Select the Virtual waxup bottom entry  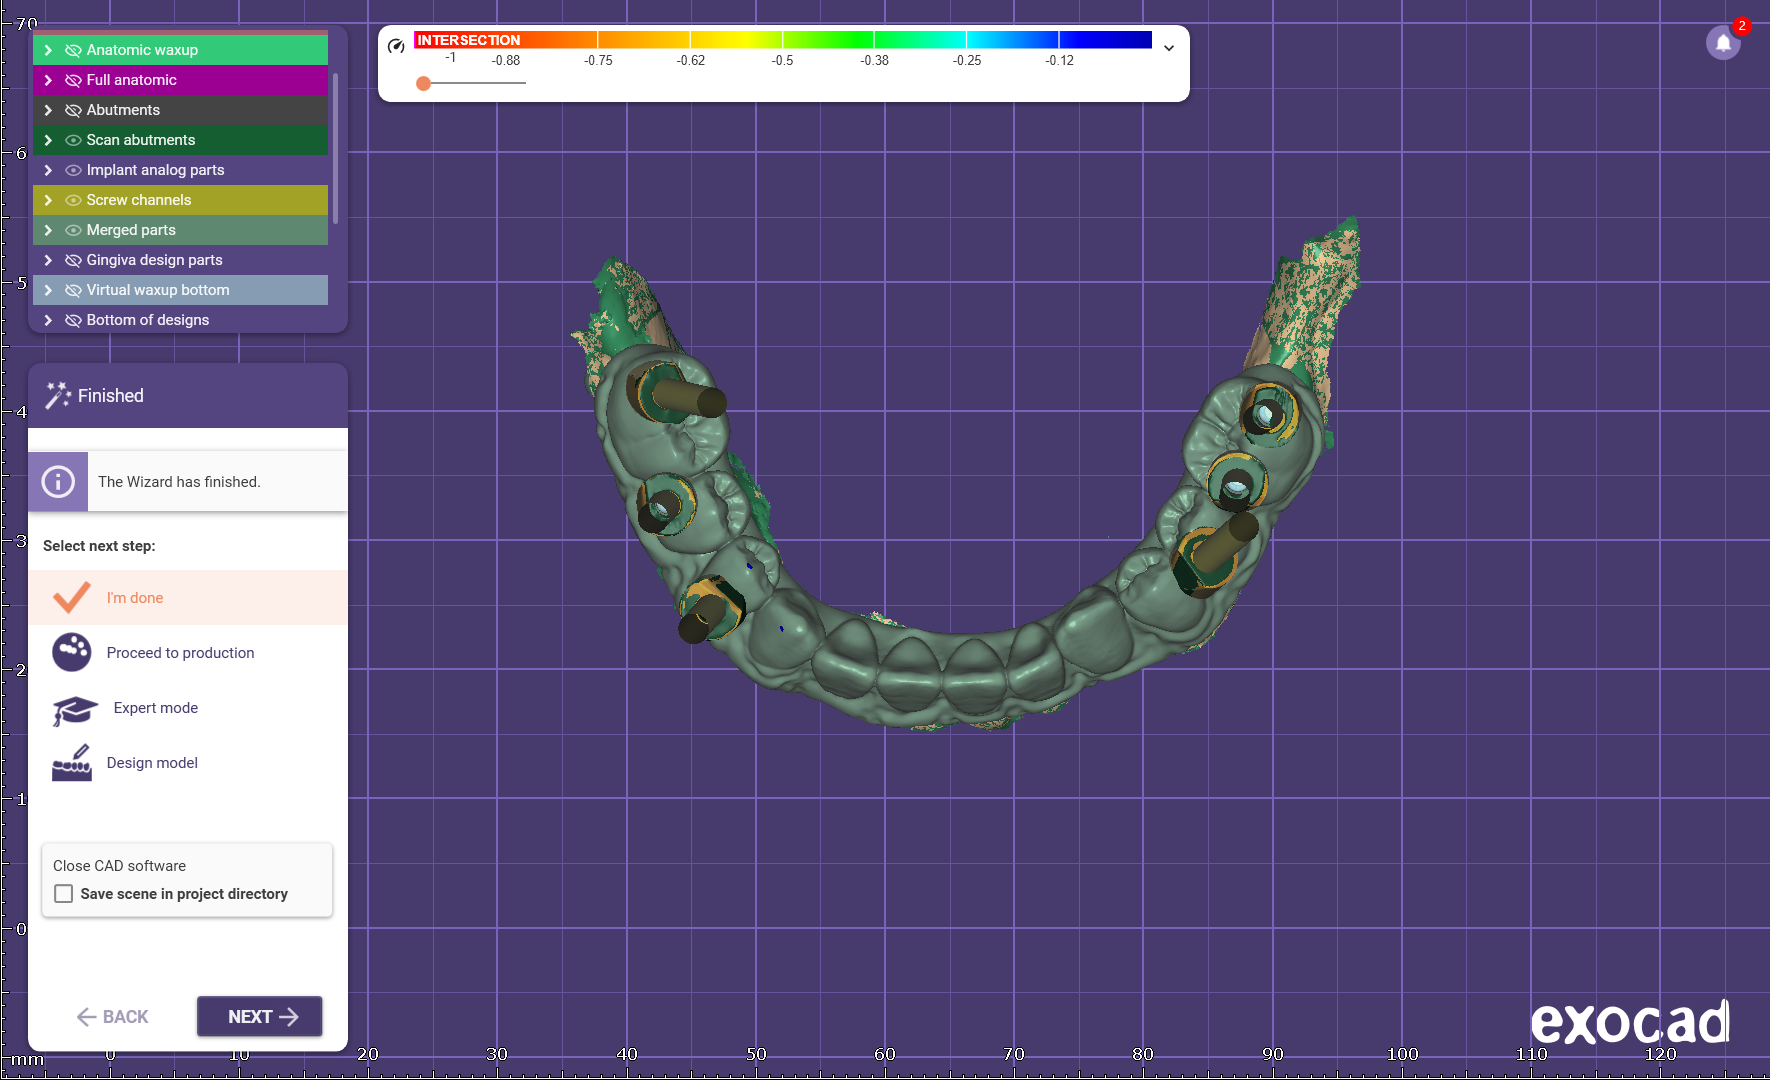(x=157, y=290)
